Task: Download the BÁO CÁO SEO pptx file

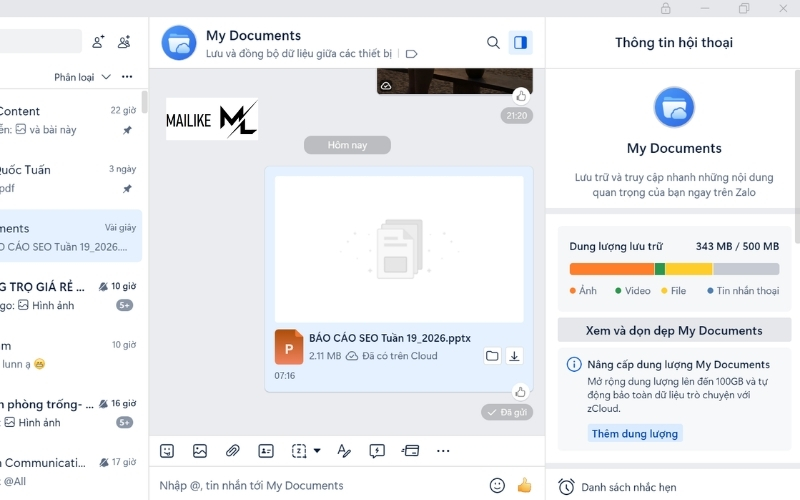Action: (514, 356)
